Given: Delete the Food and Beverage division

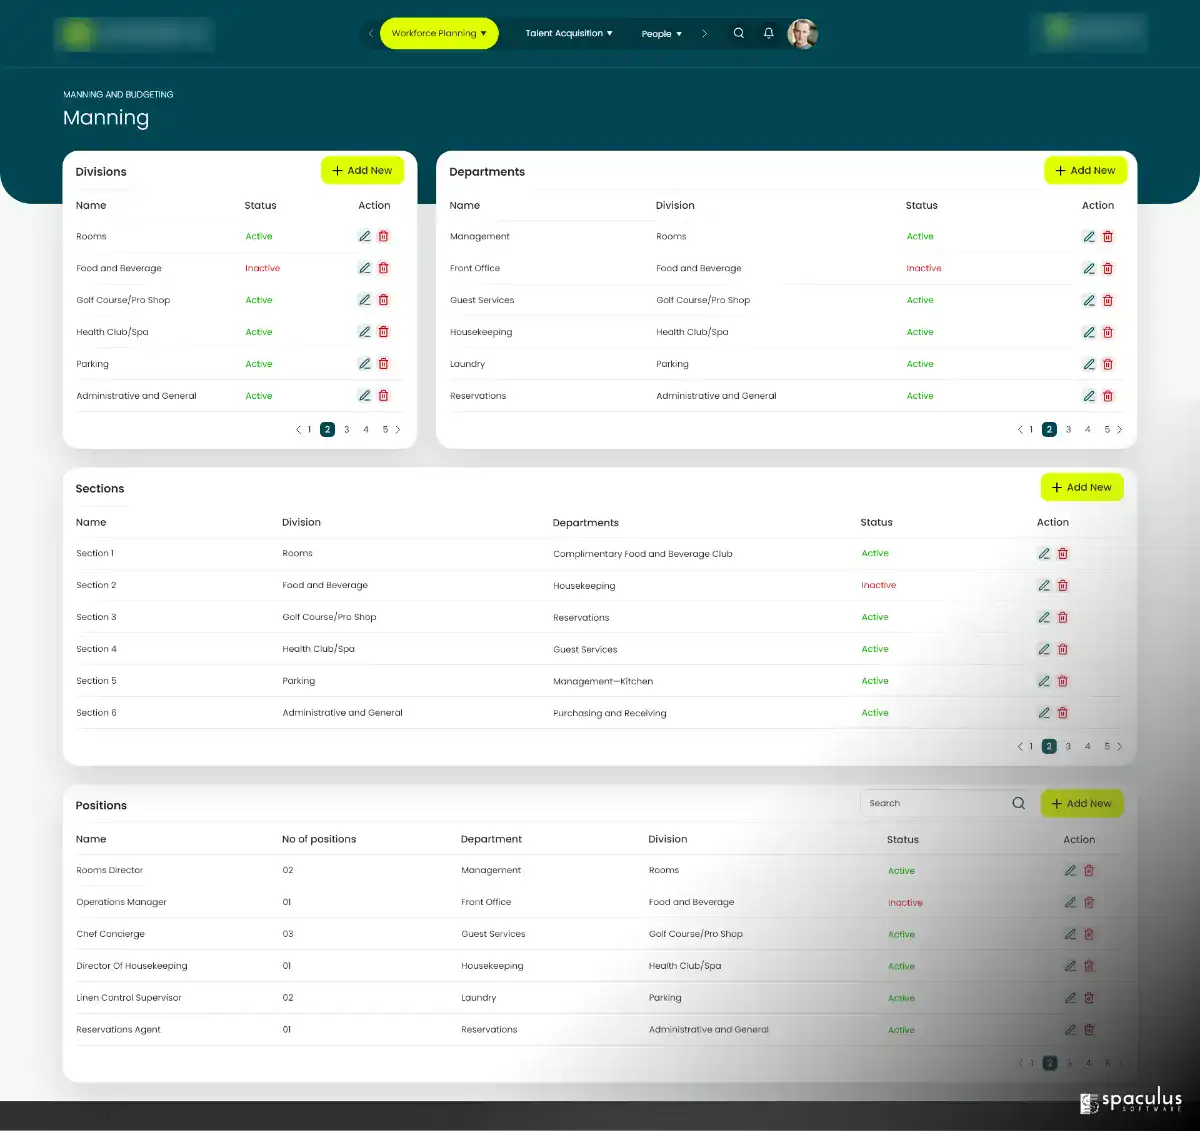Looking at the screenshot, I should pyautogui.click(x=383, y=268).
